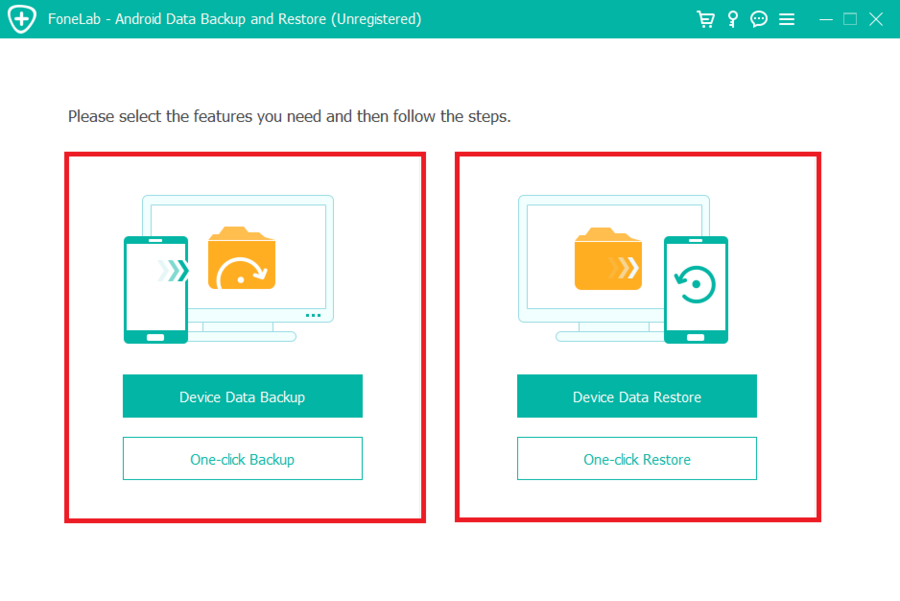This screenshot has width=900, height=601.
Task: Select Device Data Backup
Action: click(242, 396)
